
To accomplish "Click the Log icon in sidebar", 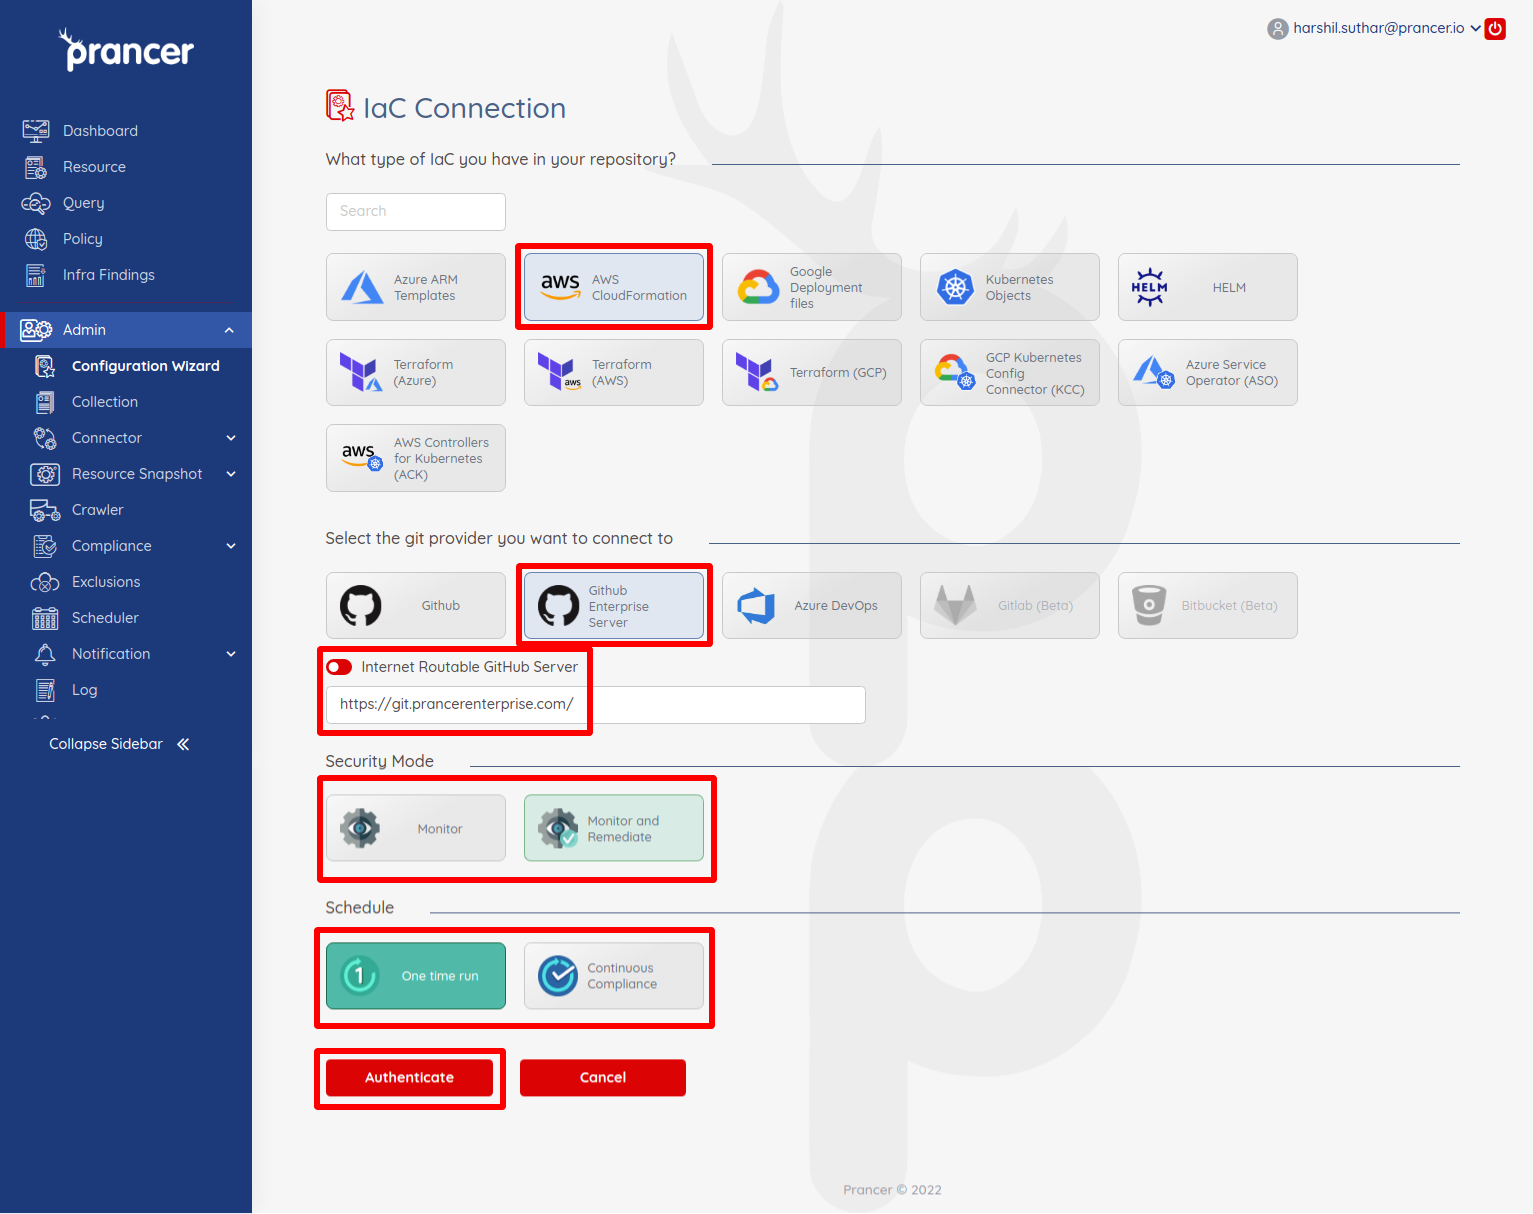I will tap(45, 690).
